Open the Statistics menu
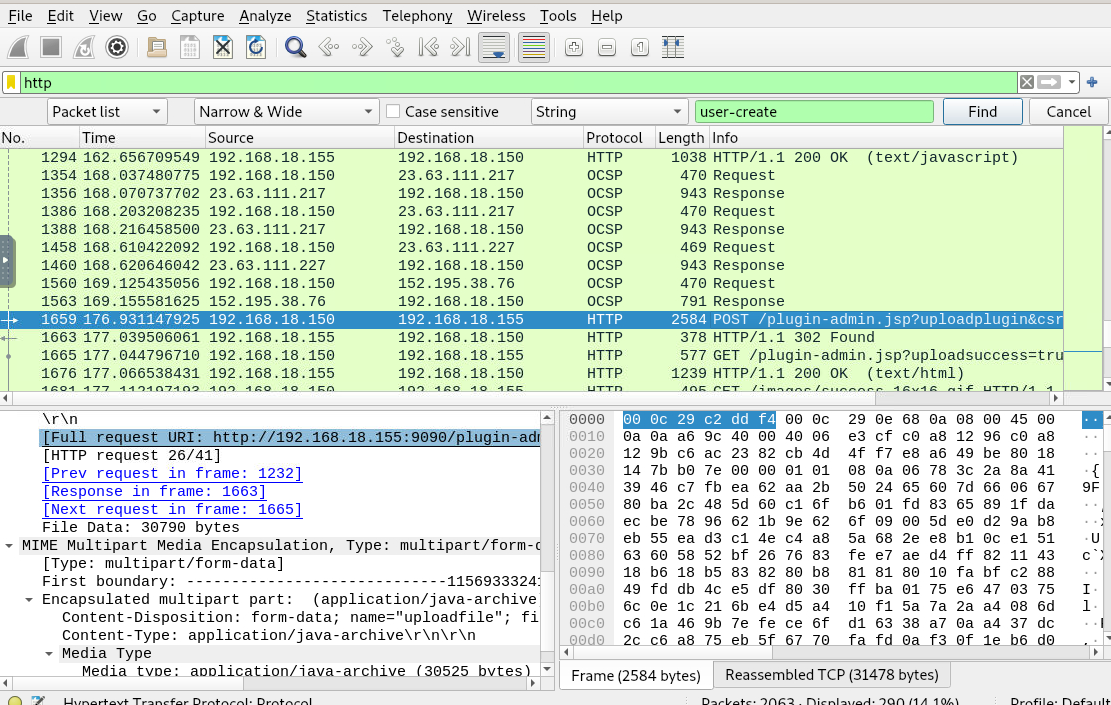The height and width of the screenshot is (705, 1111). 336,16
